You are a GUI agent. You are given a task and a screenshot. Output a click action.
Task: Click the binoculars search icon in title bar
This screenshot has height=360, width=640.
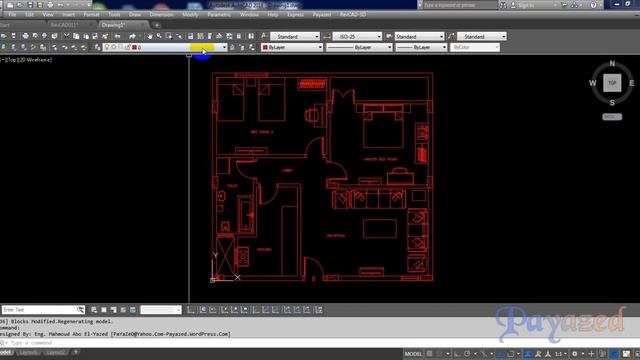[503, 5]
